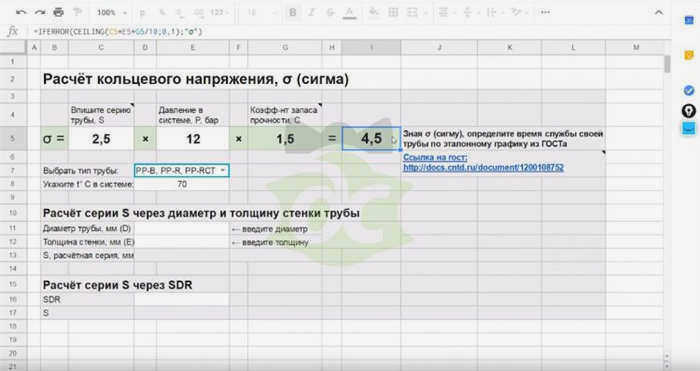Toggle Strikethrough formatting
Image resolution: width=700 pixels, height=371 pixels.
pos(330,13)
